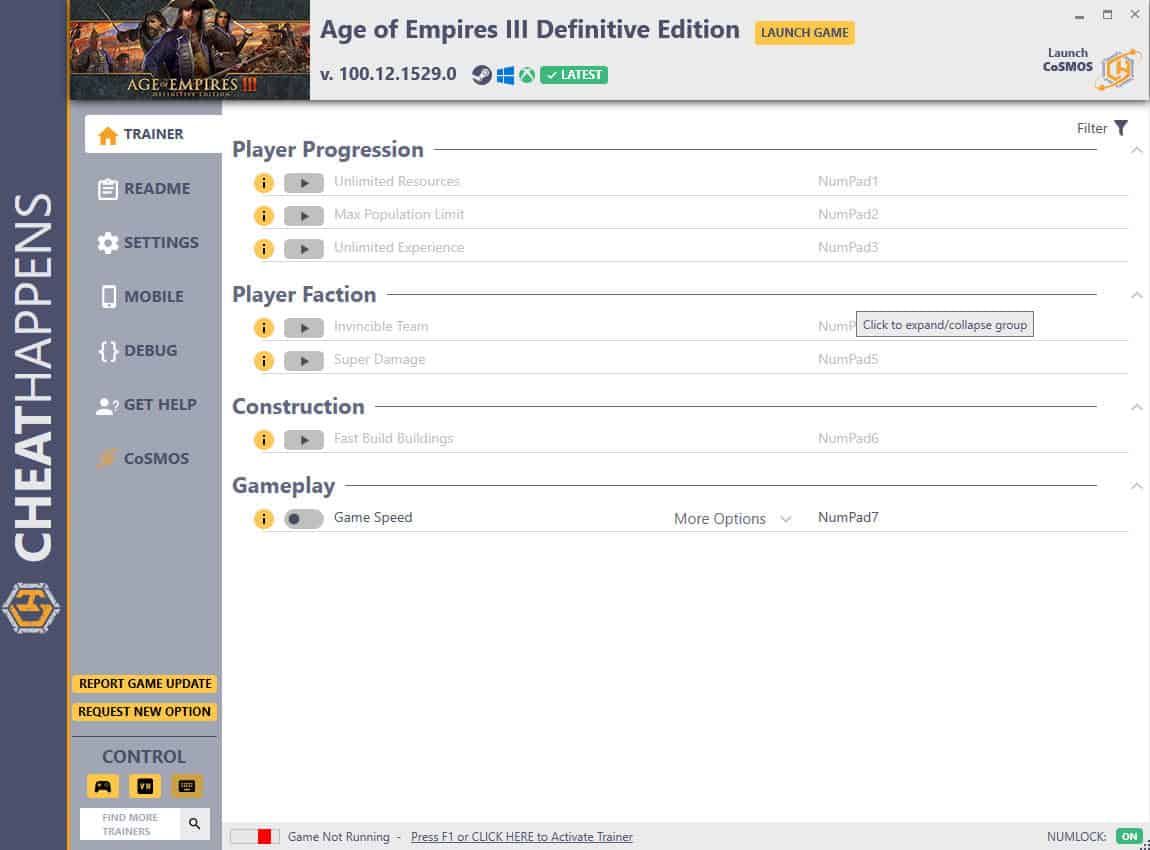Expand More Options for Game Speed
Image resolution: width=1150 pixels, height=850 pixels.
(x=732, y=519)
